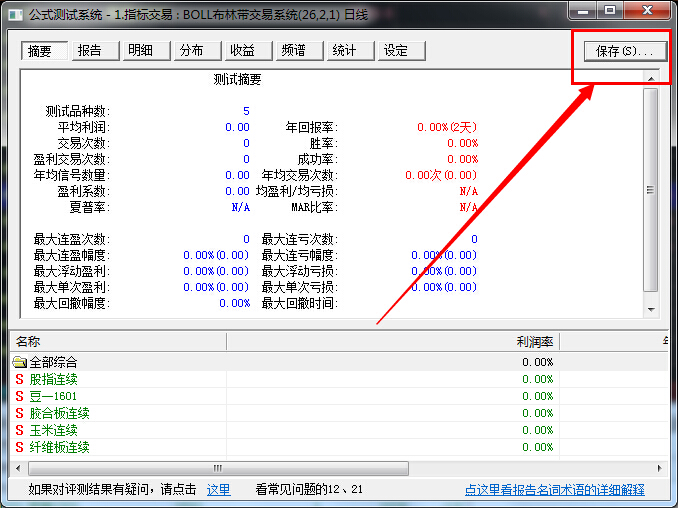Image resolution: width=678 pixels, height=508 pixels.
Task: Click the summary panel's scroll-down arrow
Action: (650, 310)
